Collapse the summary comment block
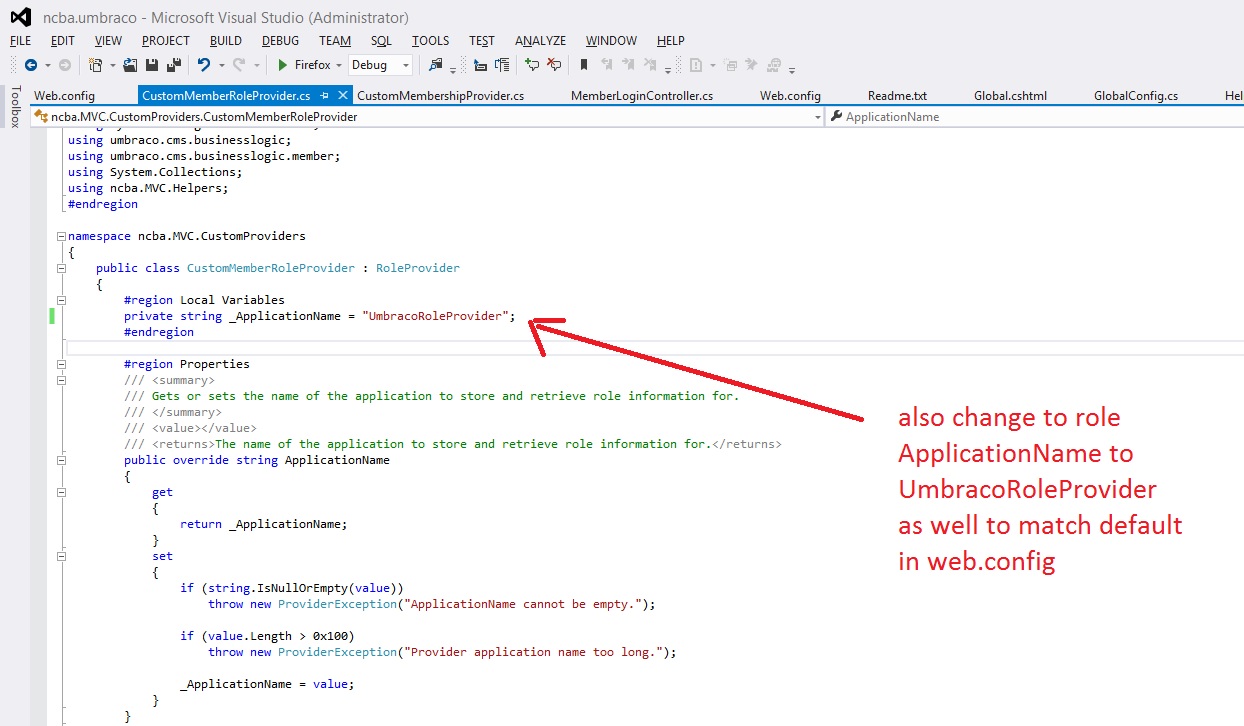 pyautogui.click(x=62, y=381)
